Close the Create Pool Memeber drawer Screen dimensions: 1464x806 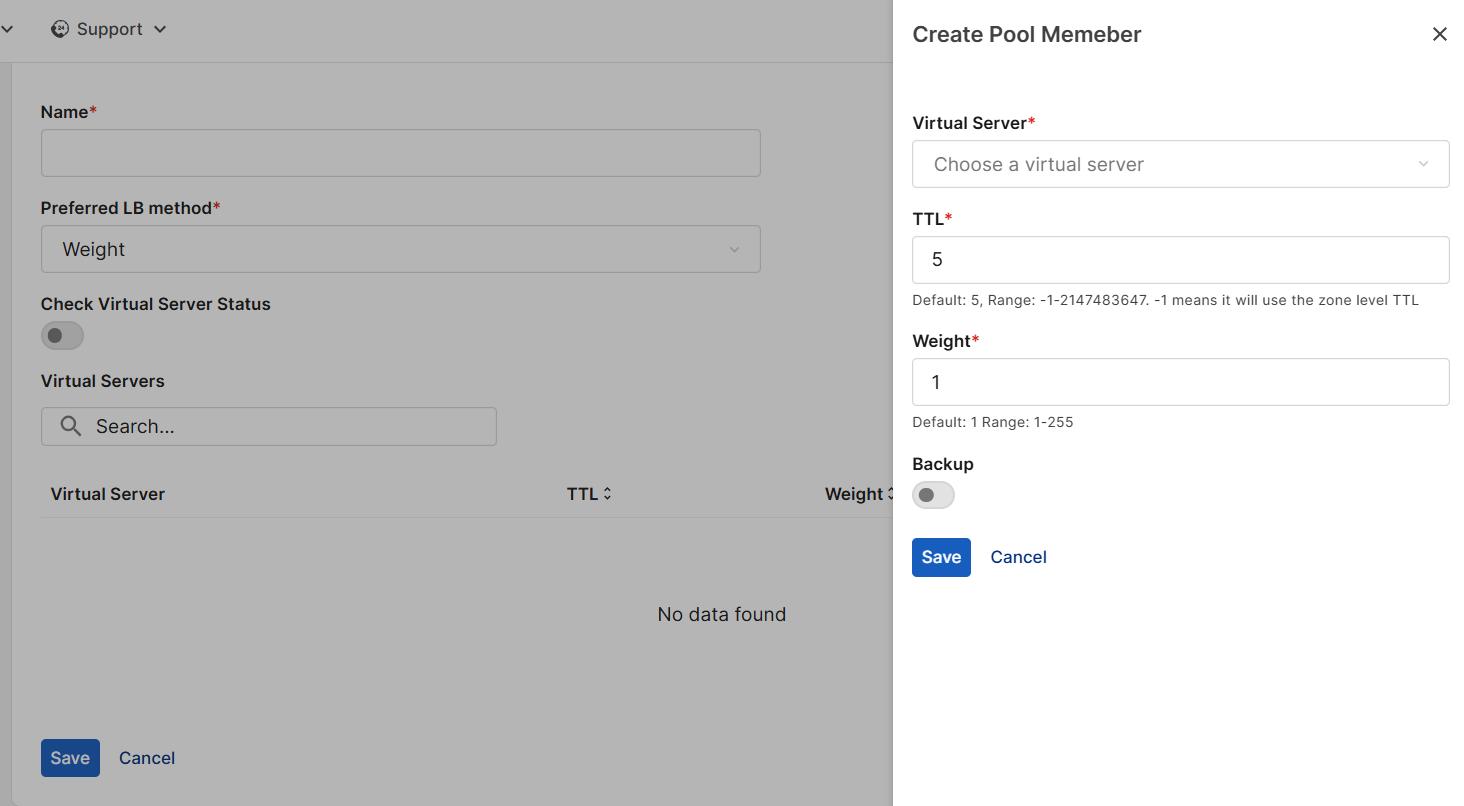click(x=1439, y=33)
